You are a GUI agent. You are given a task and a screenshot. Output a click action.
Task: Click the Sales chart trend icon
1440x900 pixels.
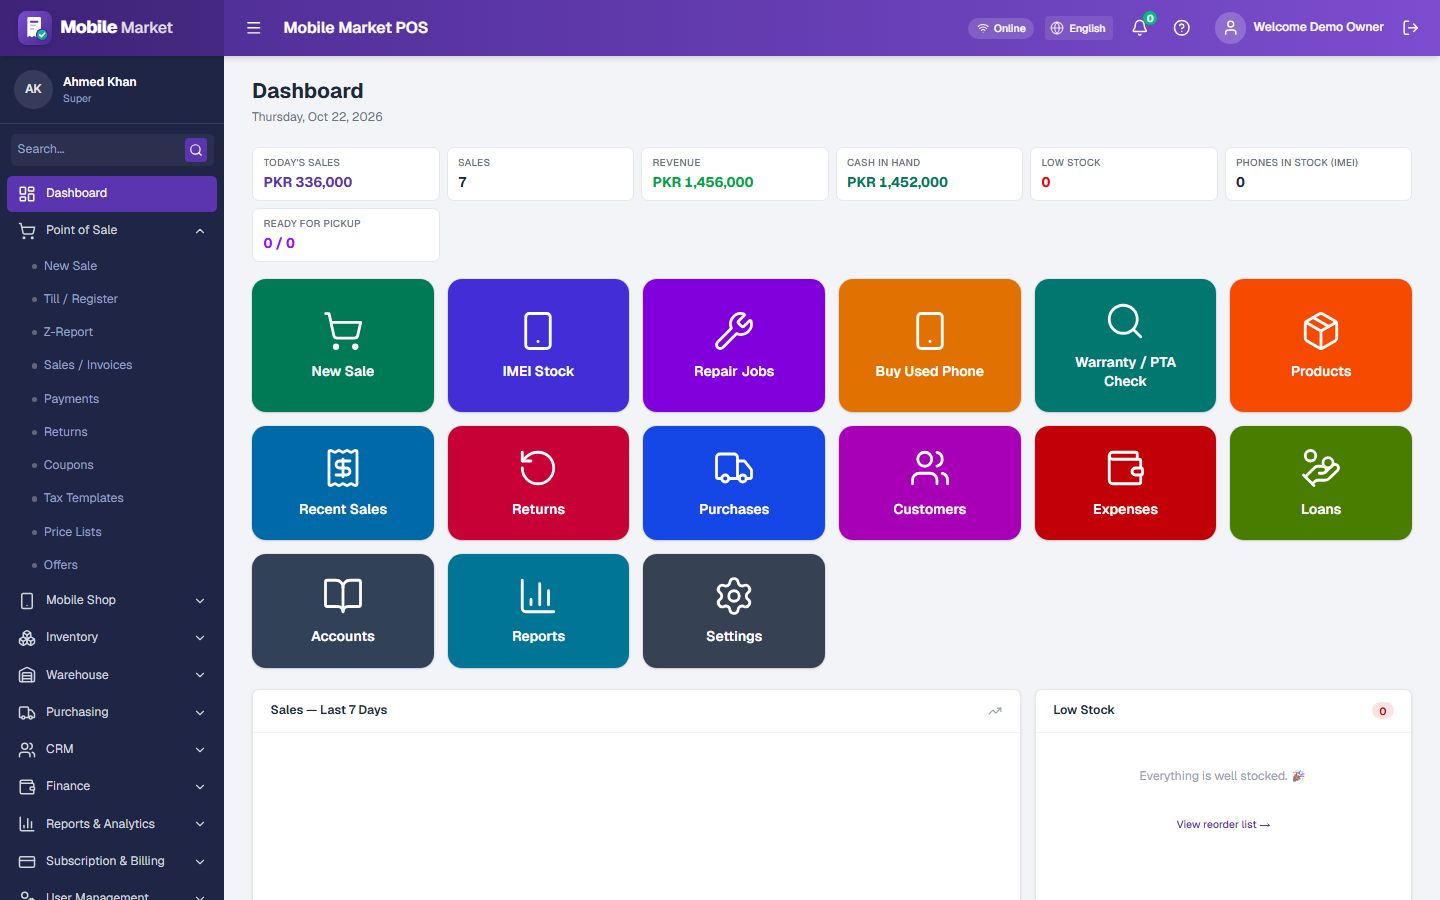995,711
